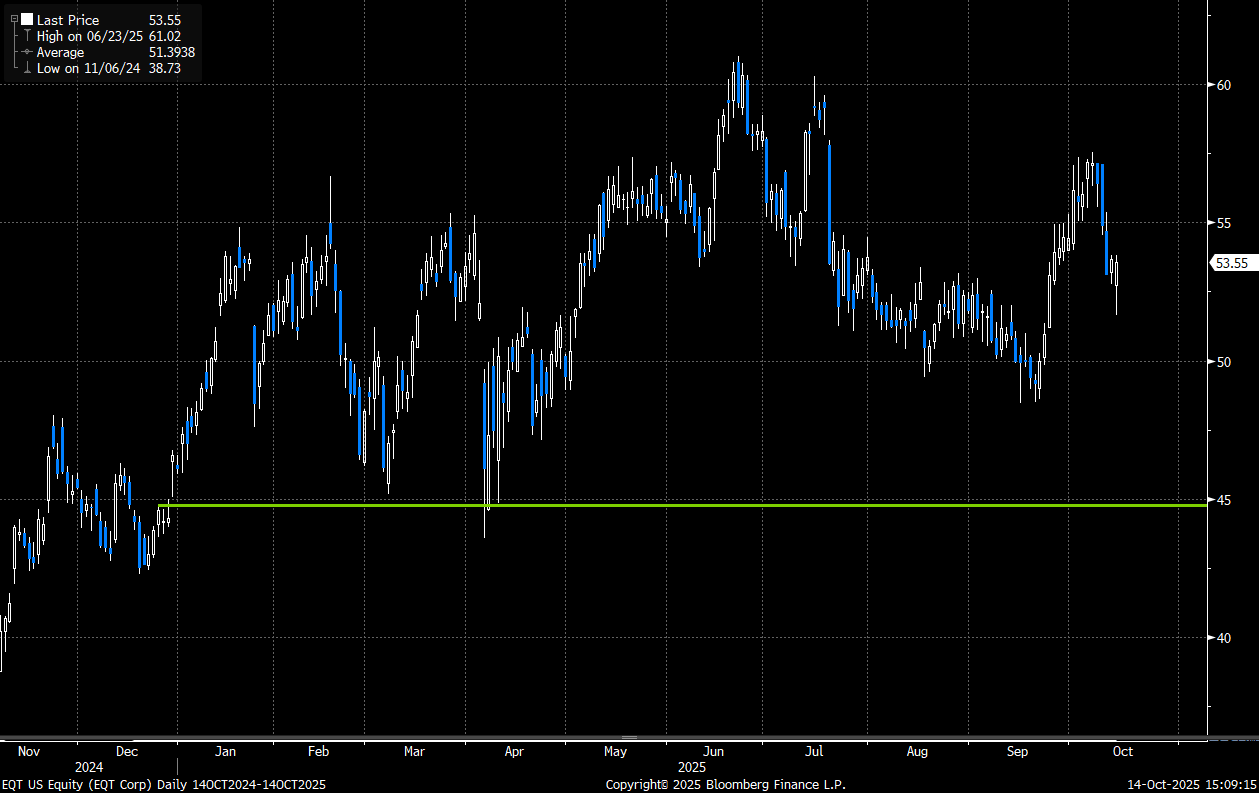Viewport: 1259px width, 793px height.
Task: Click the 60 price axis label
Action: 1224,85
